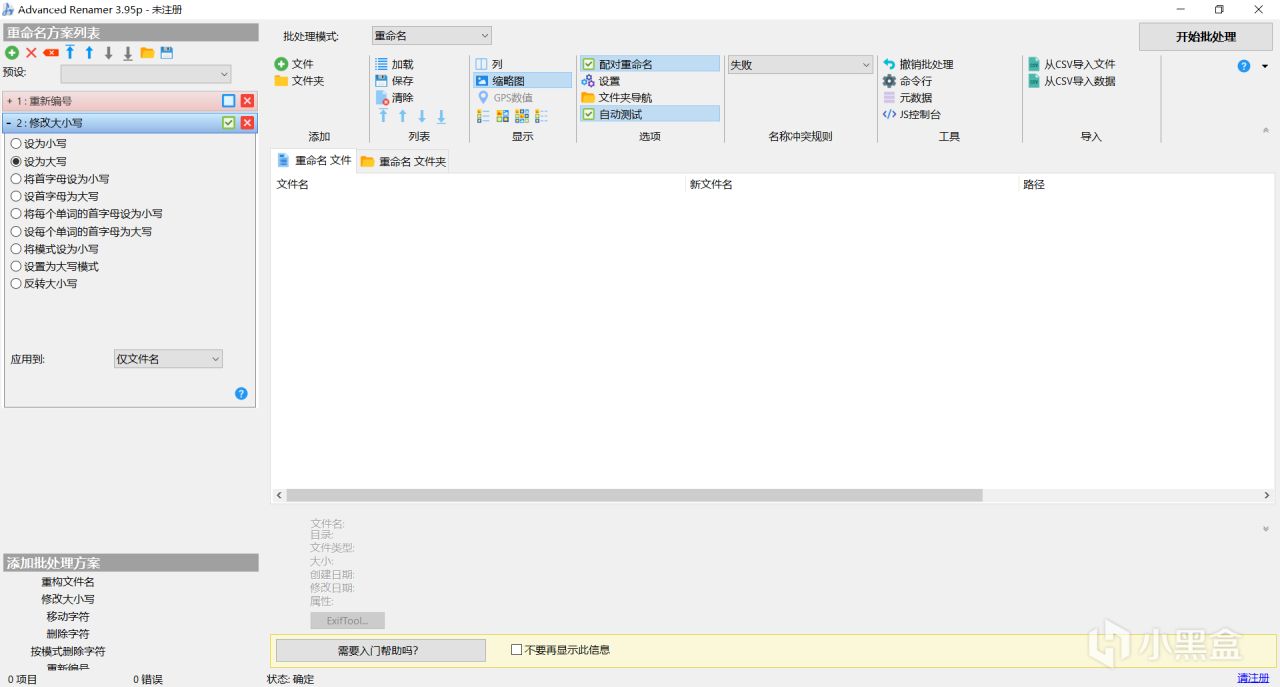Toggle the 配对重命名 option
The width and height of the screenshot is (1280, 687).
[649, 64]
